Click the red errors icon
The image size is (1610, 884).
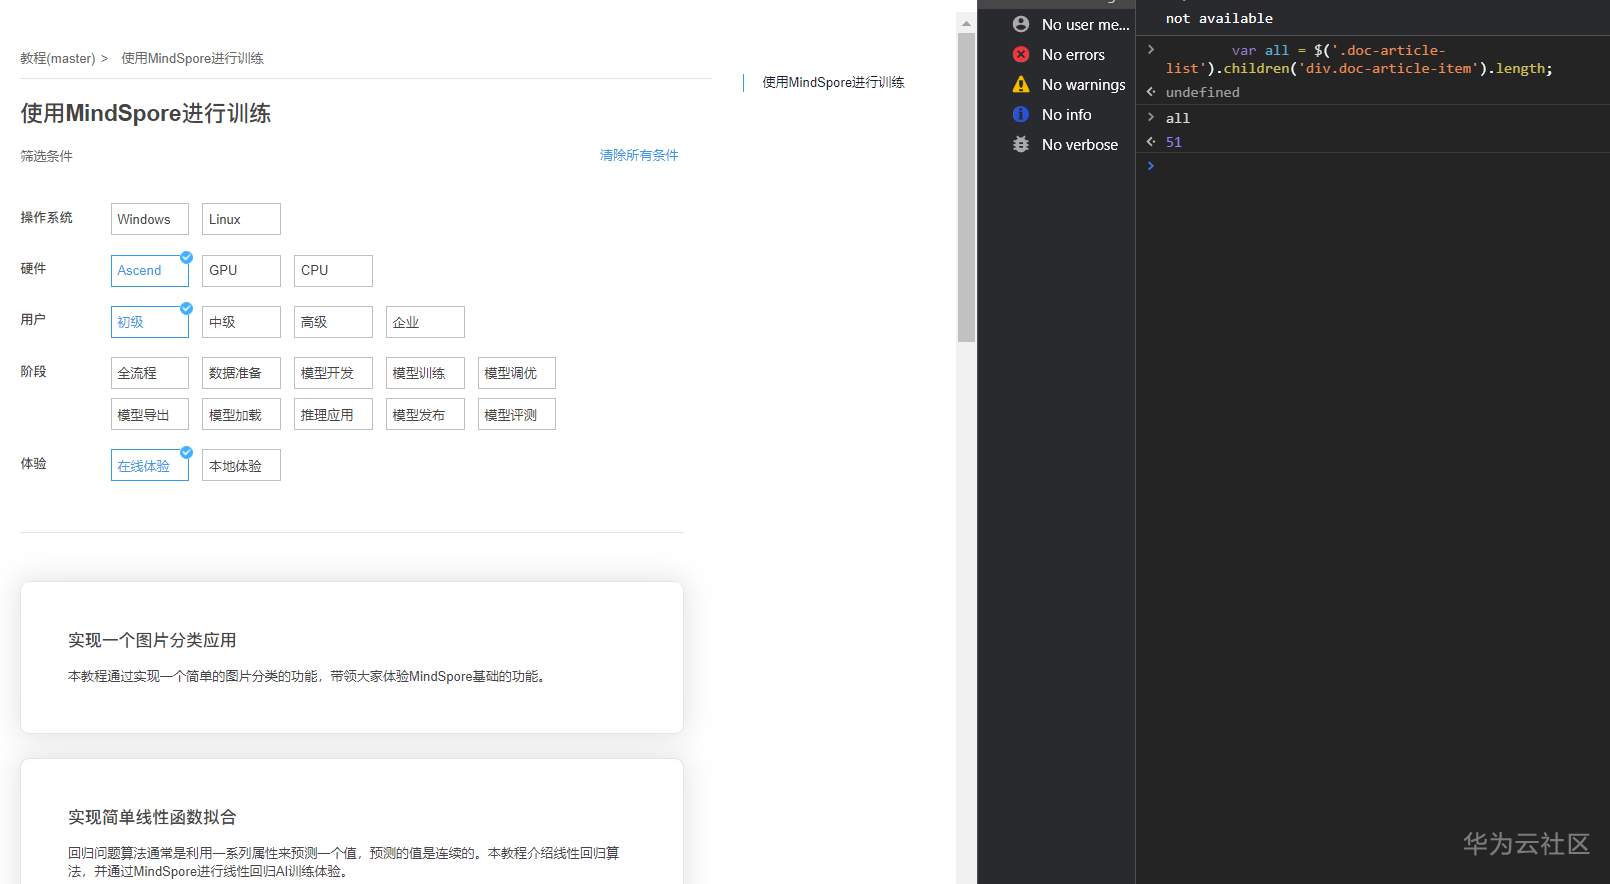tap(1020, 54)
